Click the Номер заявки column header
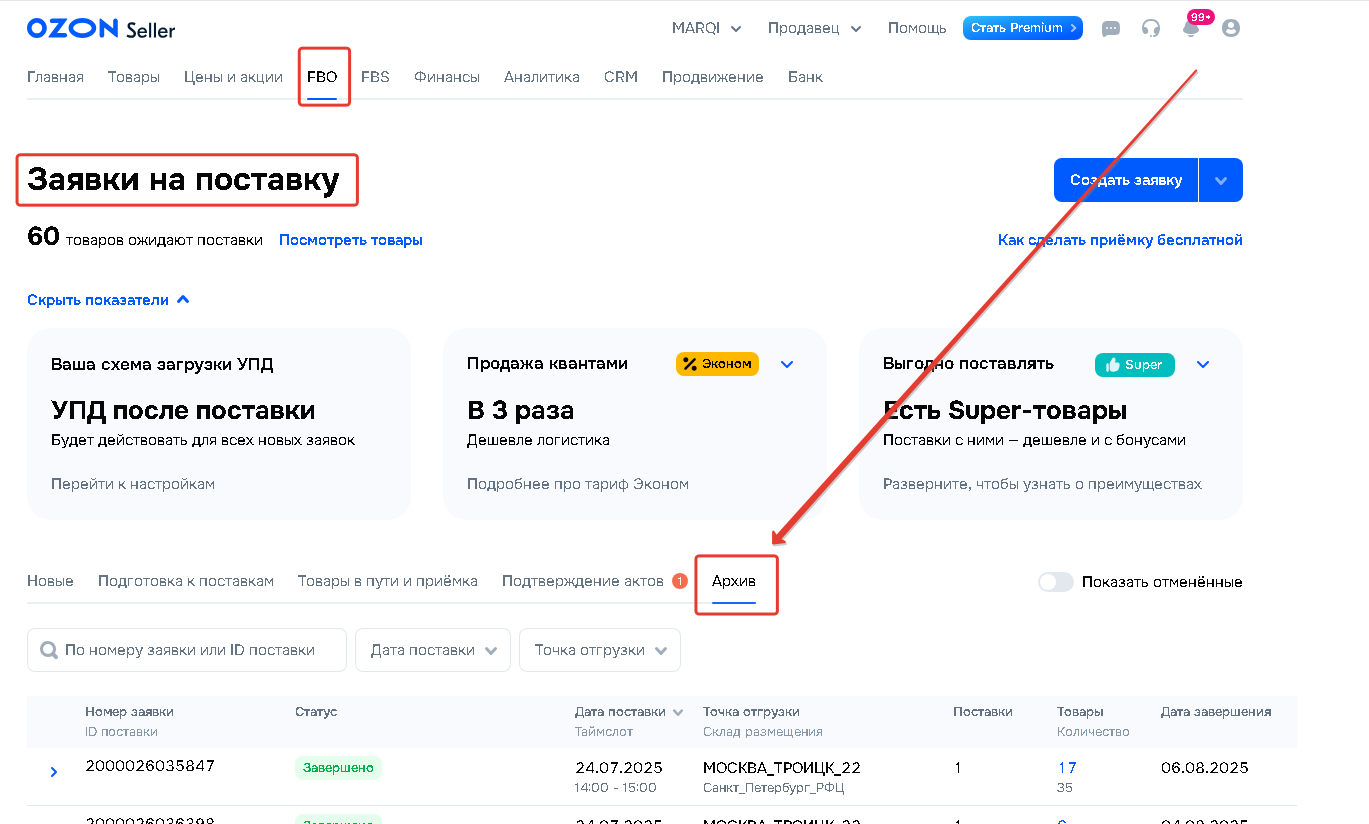 click(129, 712)
